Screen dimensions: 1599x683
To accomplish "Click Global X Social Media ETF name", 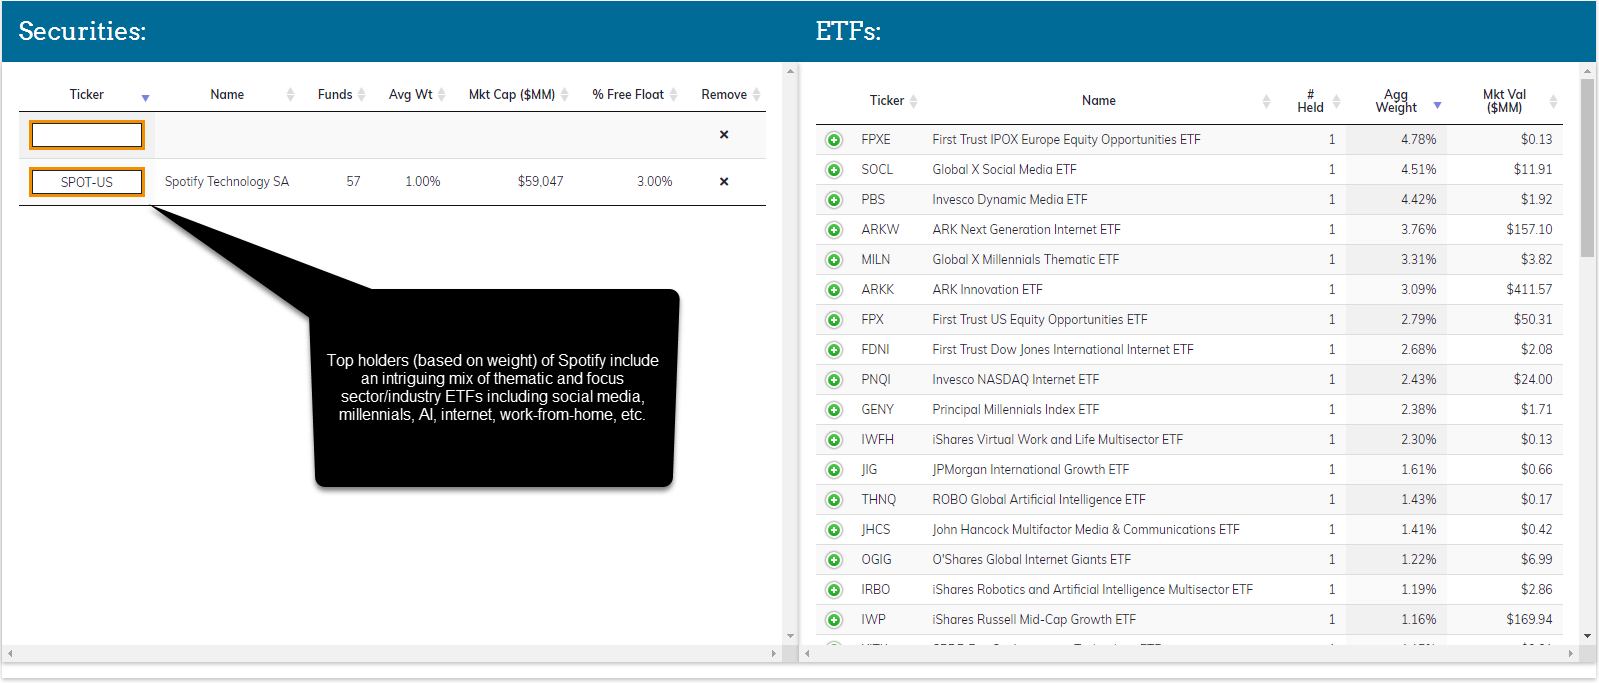I will [1004, 170].
